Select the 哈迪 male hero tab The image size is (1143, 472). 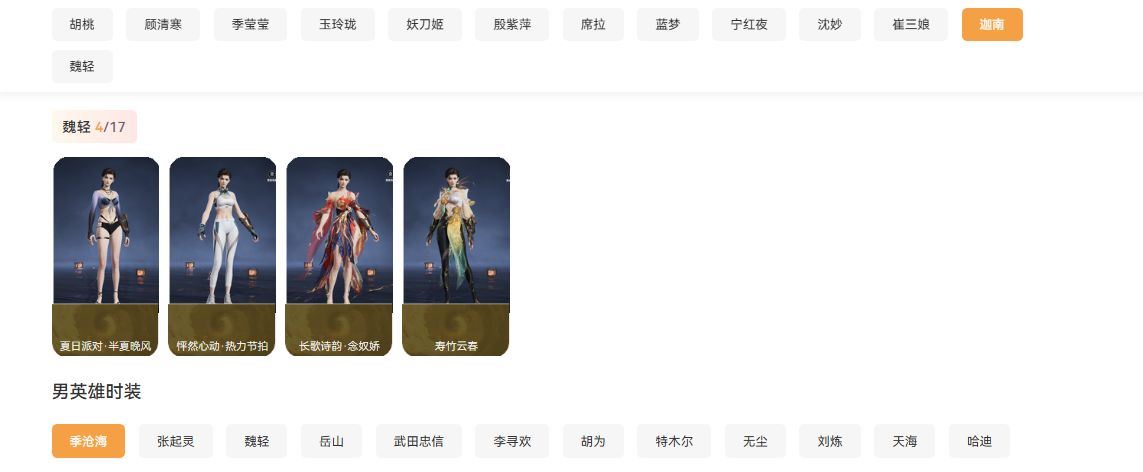coord(980,441)
